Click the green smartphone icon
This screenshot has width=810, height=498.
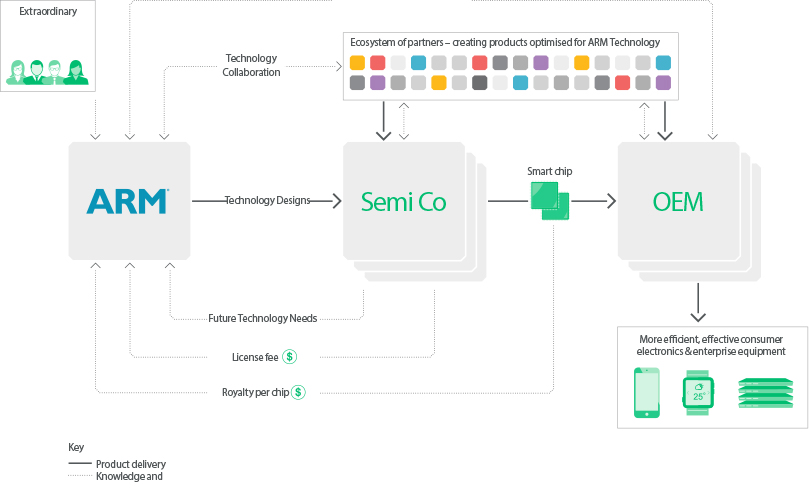[x=647, y=392]
